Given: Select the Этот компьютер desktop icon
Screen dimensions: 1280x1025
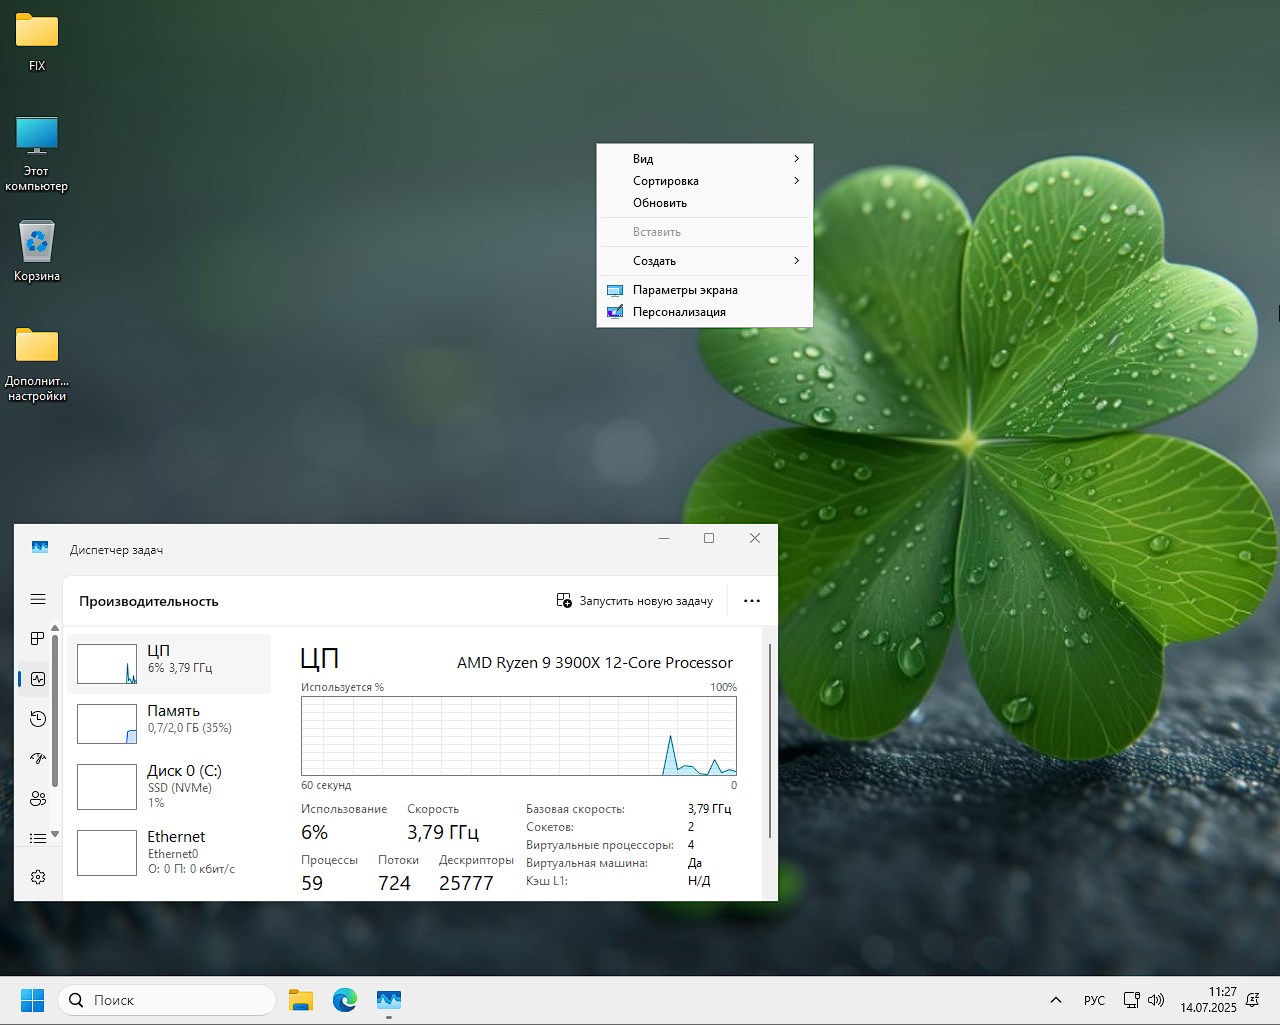Looking at the screenshot, I should [37, 154].
